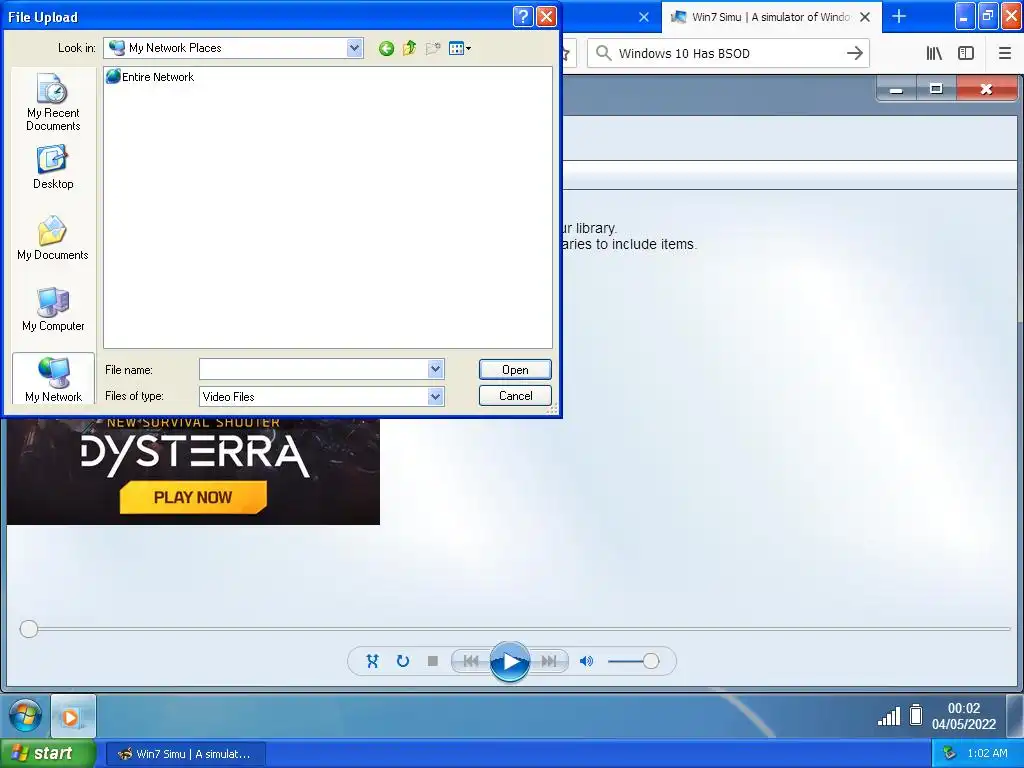Viewport: 1024px width, 768px height.
Task: Adjust the volume slider handle
Action: 650,661
